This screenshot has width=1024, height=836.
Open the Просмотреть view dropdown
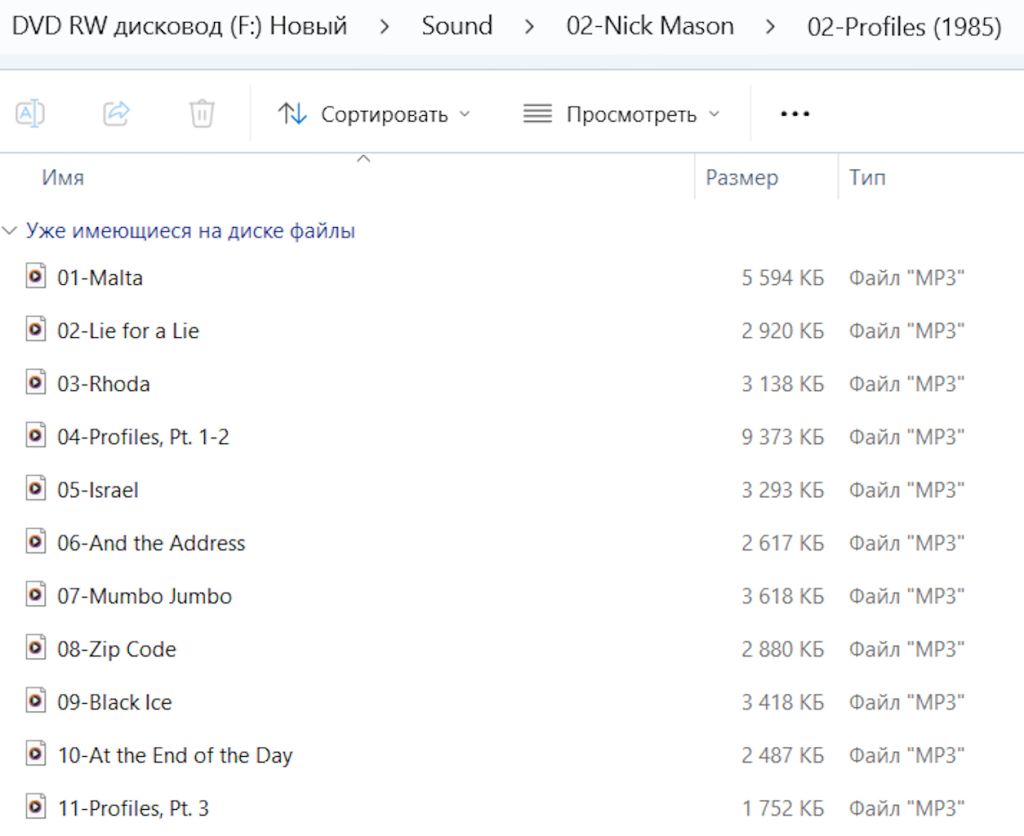[621, 114]
